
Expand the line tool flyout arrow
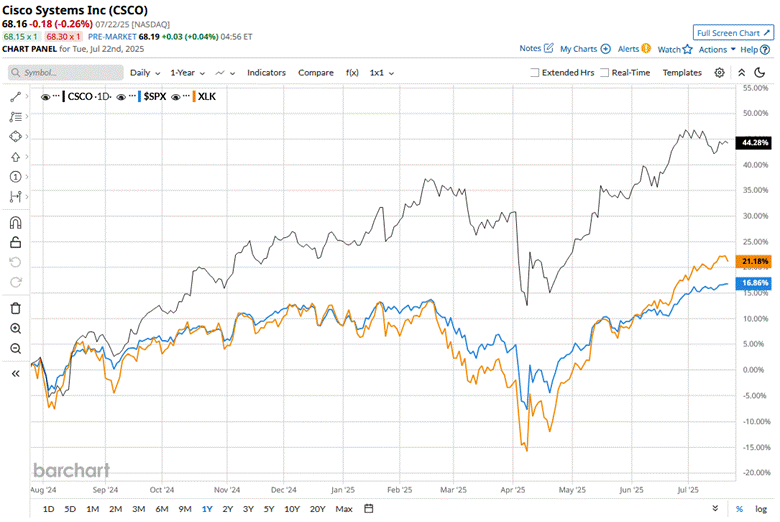point(27,97)
